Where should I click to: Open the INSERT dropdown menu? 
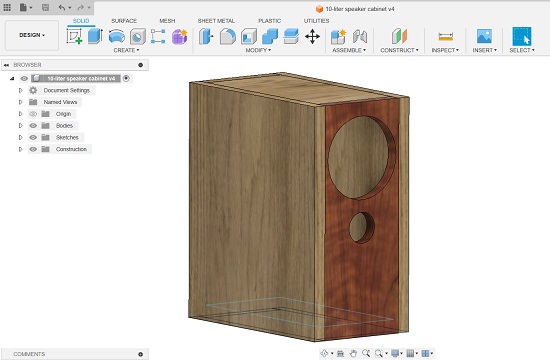(484, 50)
